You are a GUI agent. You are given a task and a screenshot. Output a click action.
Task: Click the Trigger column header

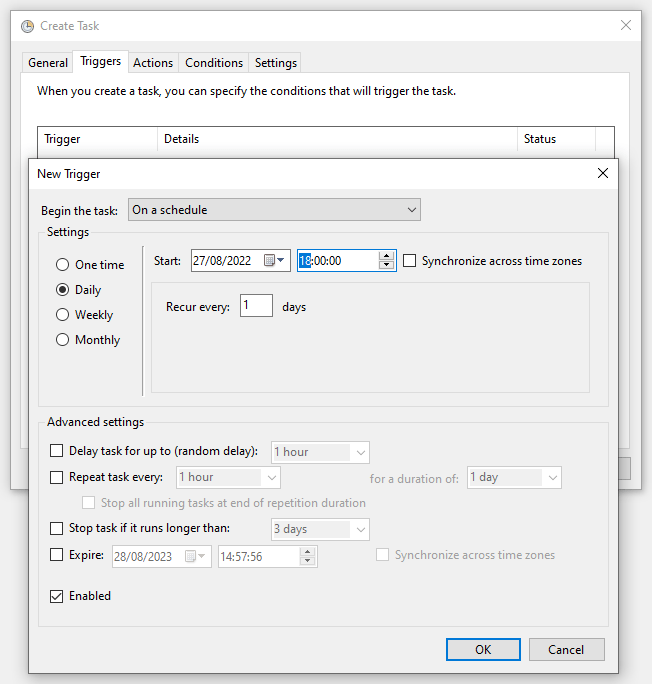click(97, 139)
